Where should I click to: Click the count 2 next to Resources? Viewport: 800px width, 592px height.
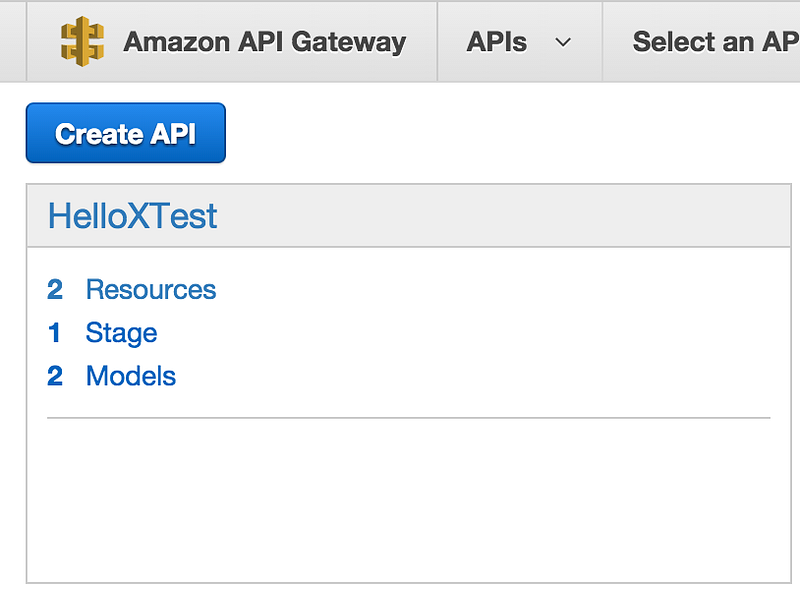point(55,289)
